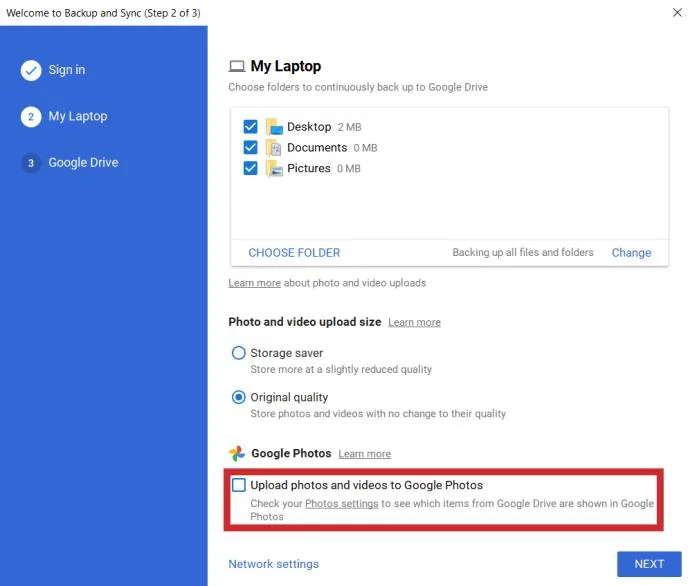Uncheck the Documents folder checkbox
The width and height of the screenshot is (690, 586).
250,147
